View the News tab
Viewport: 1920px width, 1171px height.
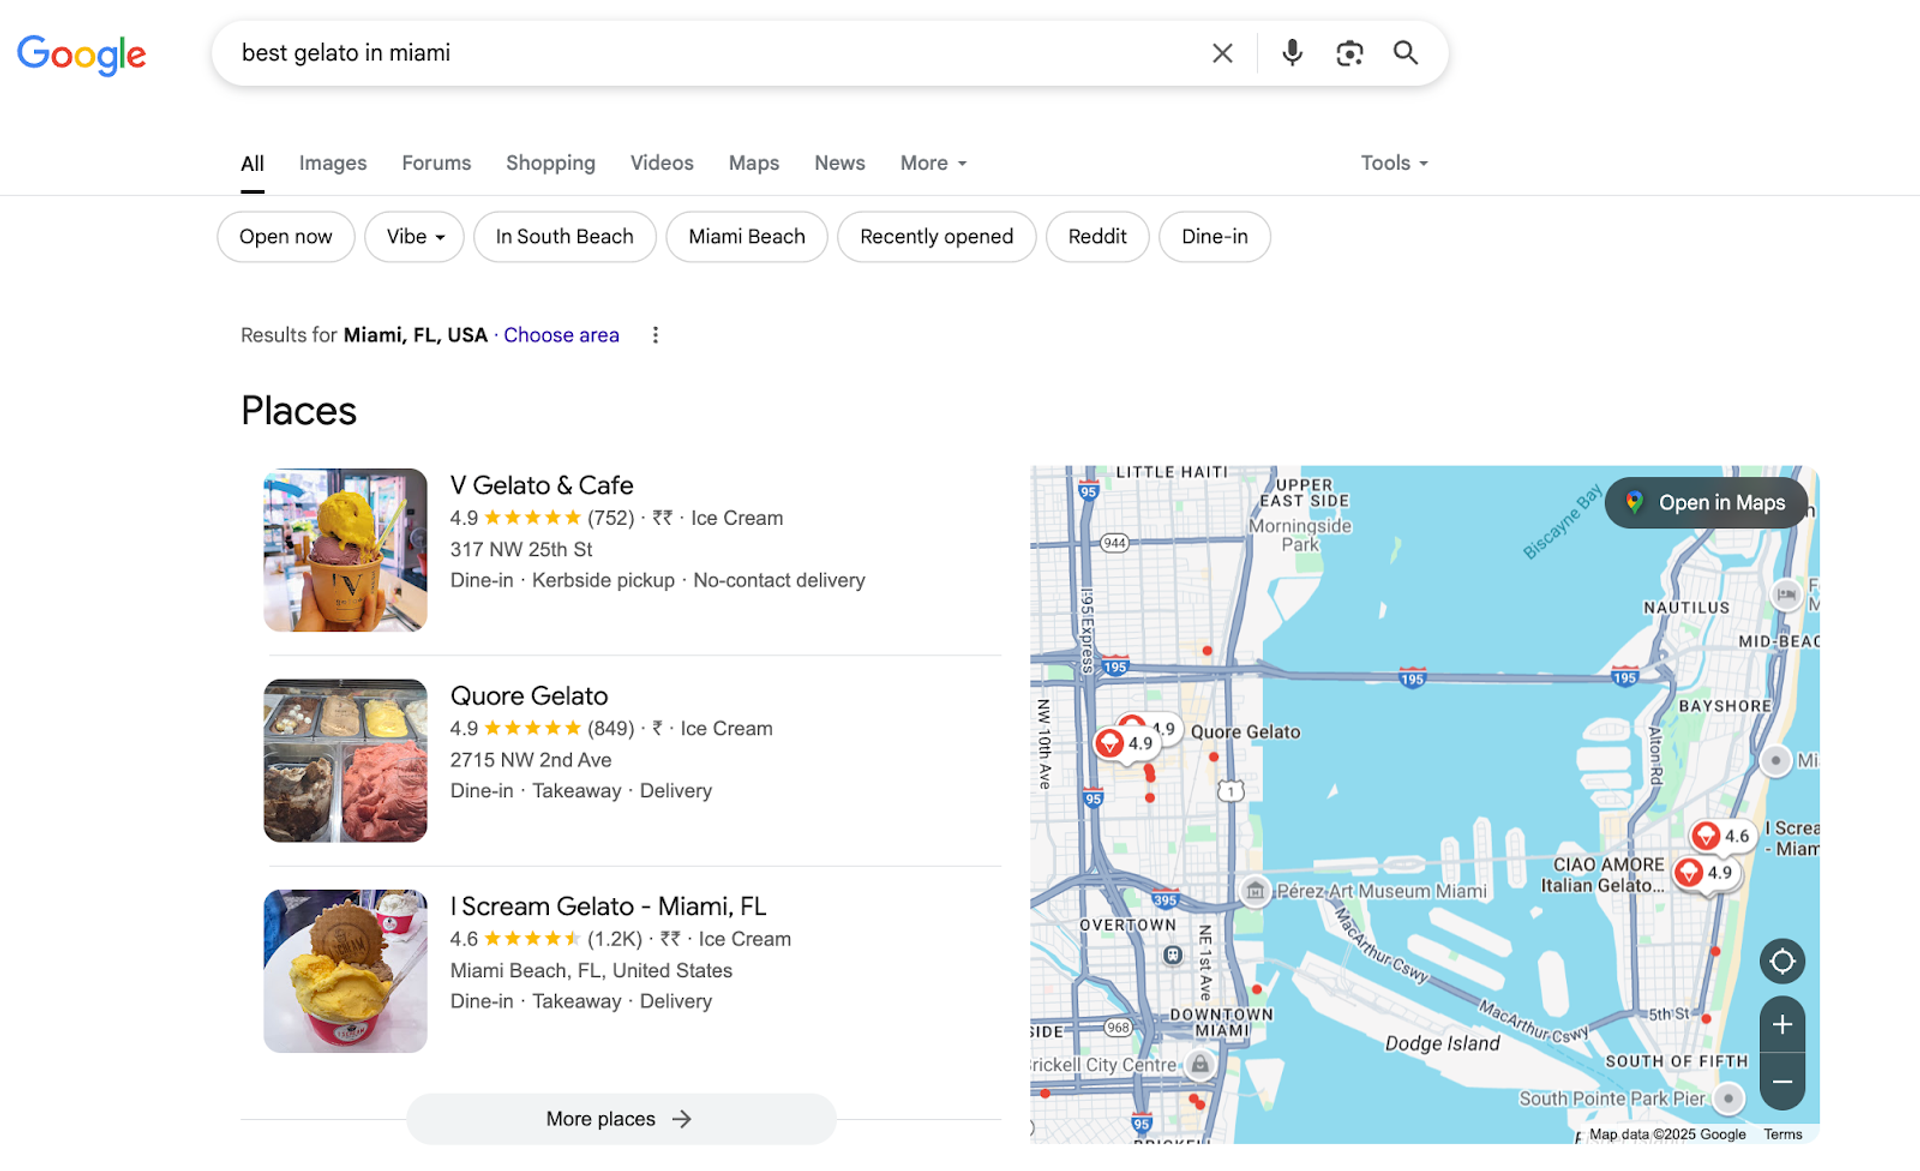[x=839, y=163]
